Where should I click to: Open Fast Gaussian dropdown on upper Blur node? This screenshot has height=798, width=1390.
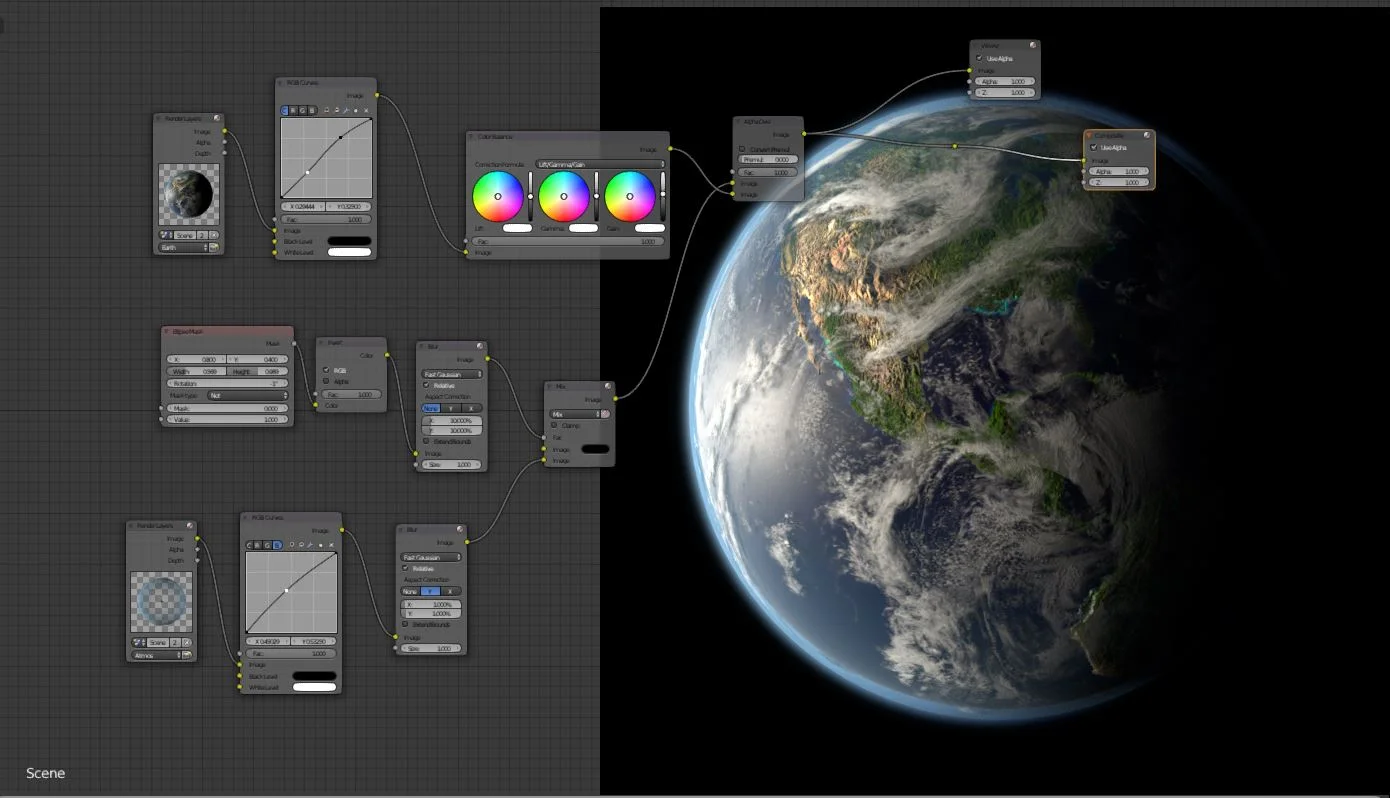coord(452,374)
